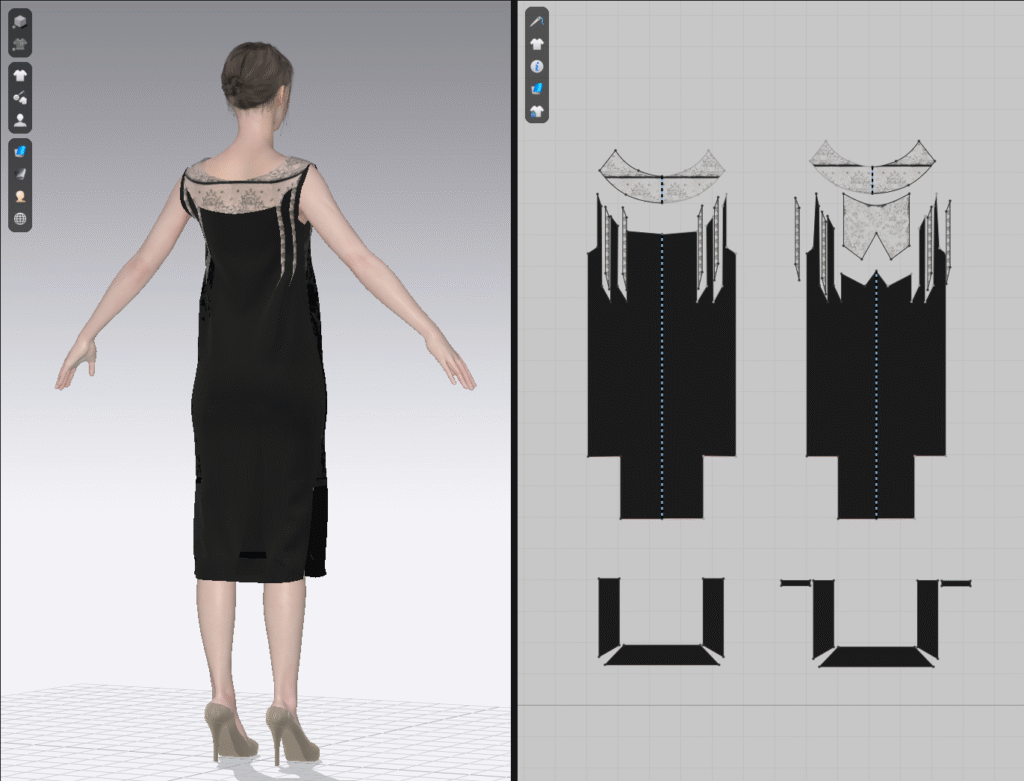Click the gray dotted shirt icon in 3D view
The width and height of the screenshot is (1024, 781).
20,44
